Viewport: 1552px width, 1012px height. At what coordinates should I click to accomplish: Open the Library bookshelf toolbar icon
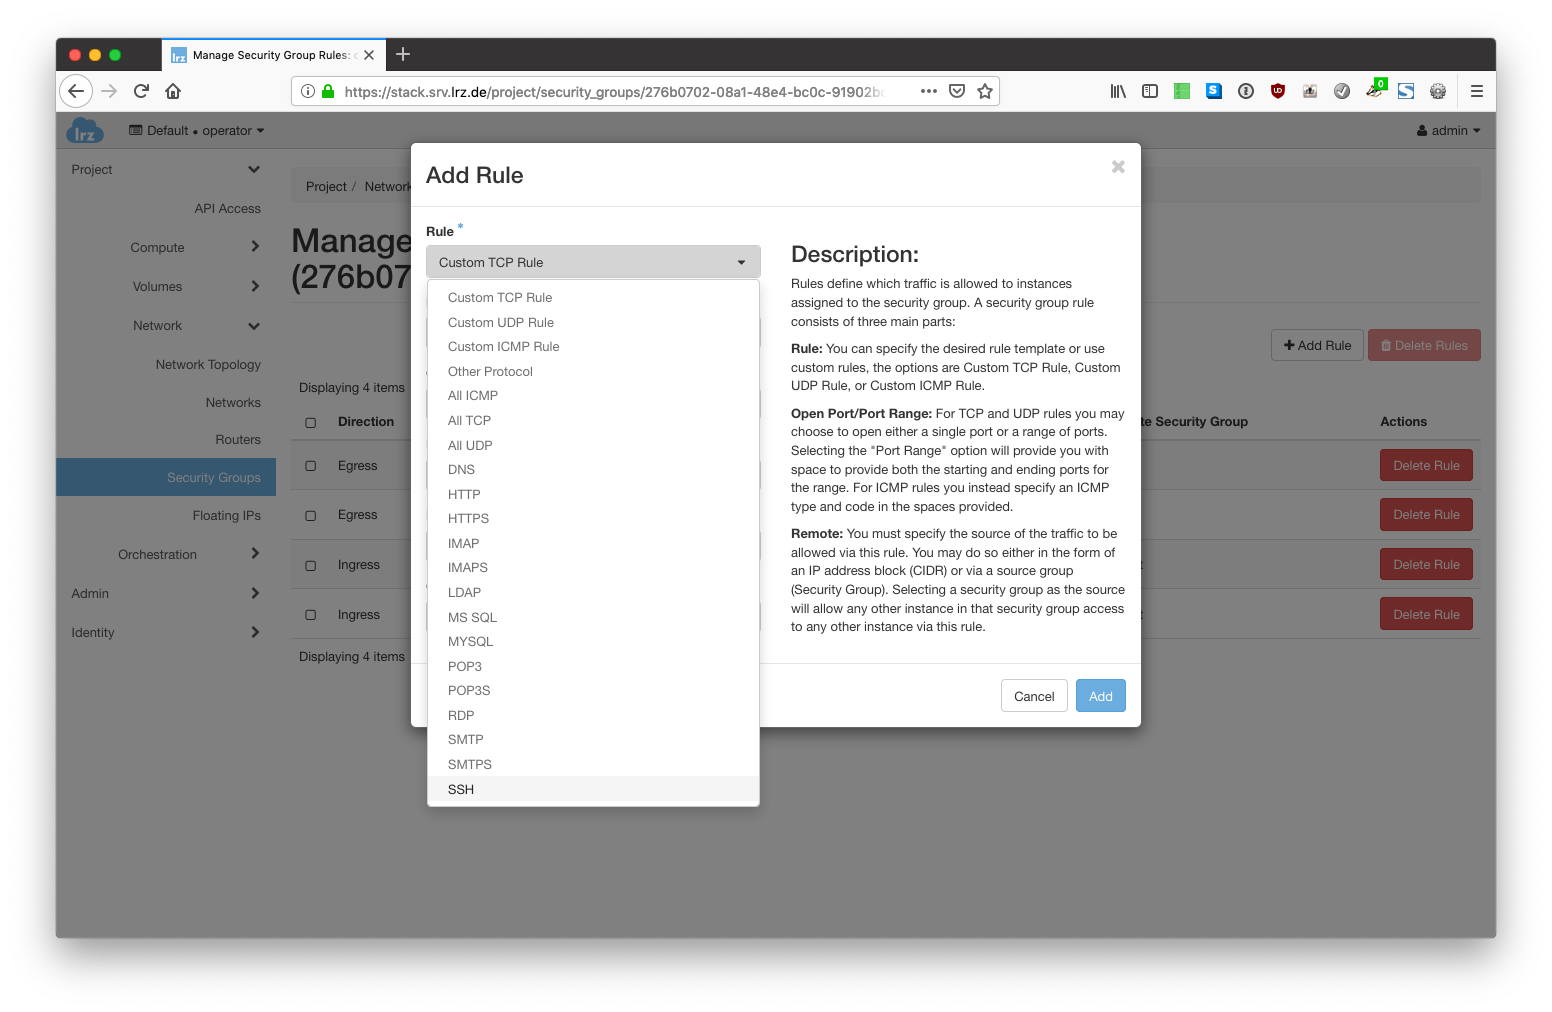1118,91
